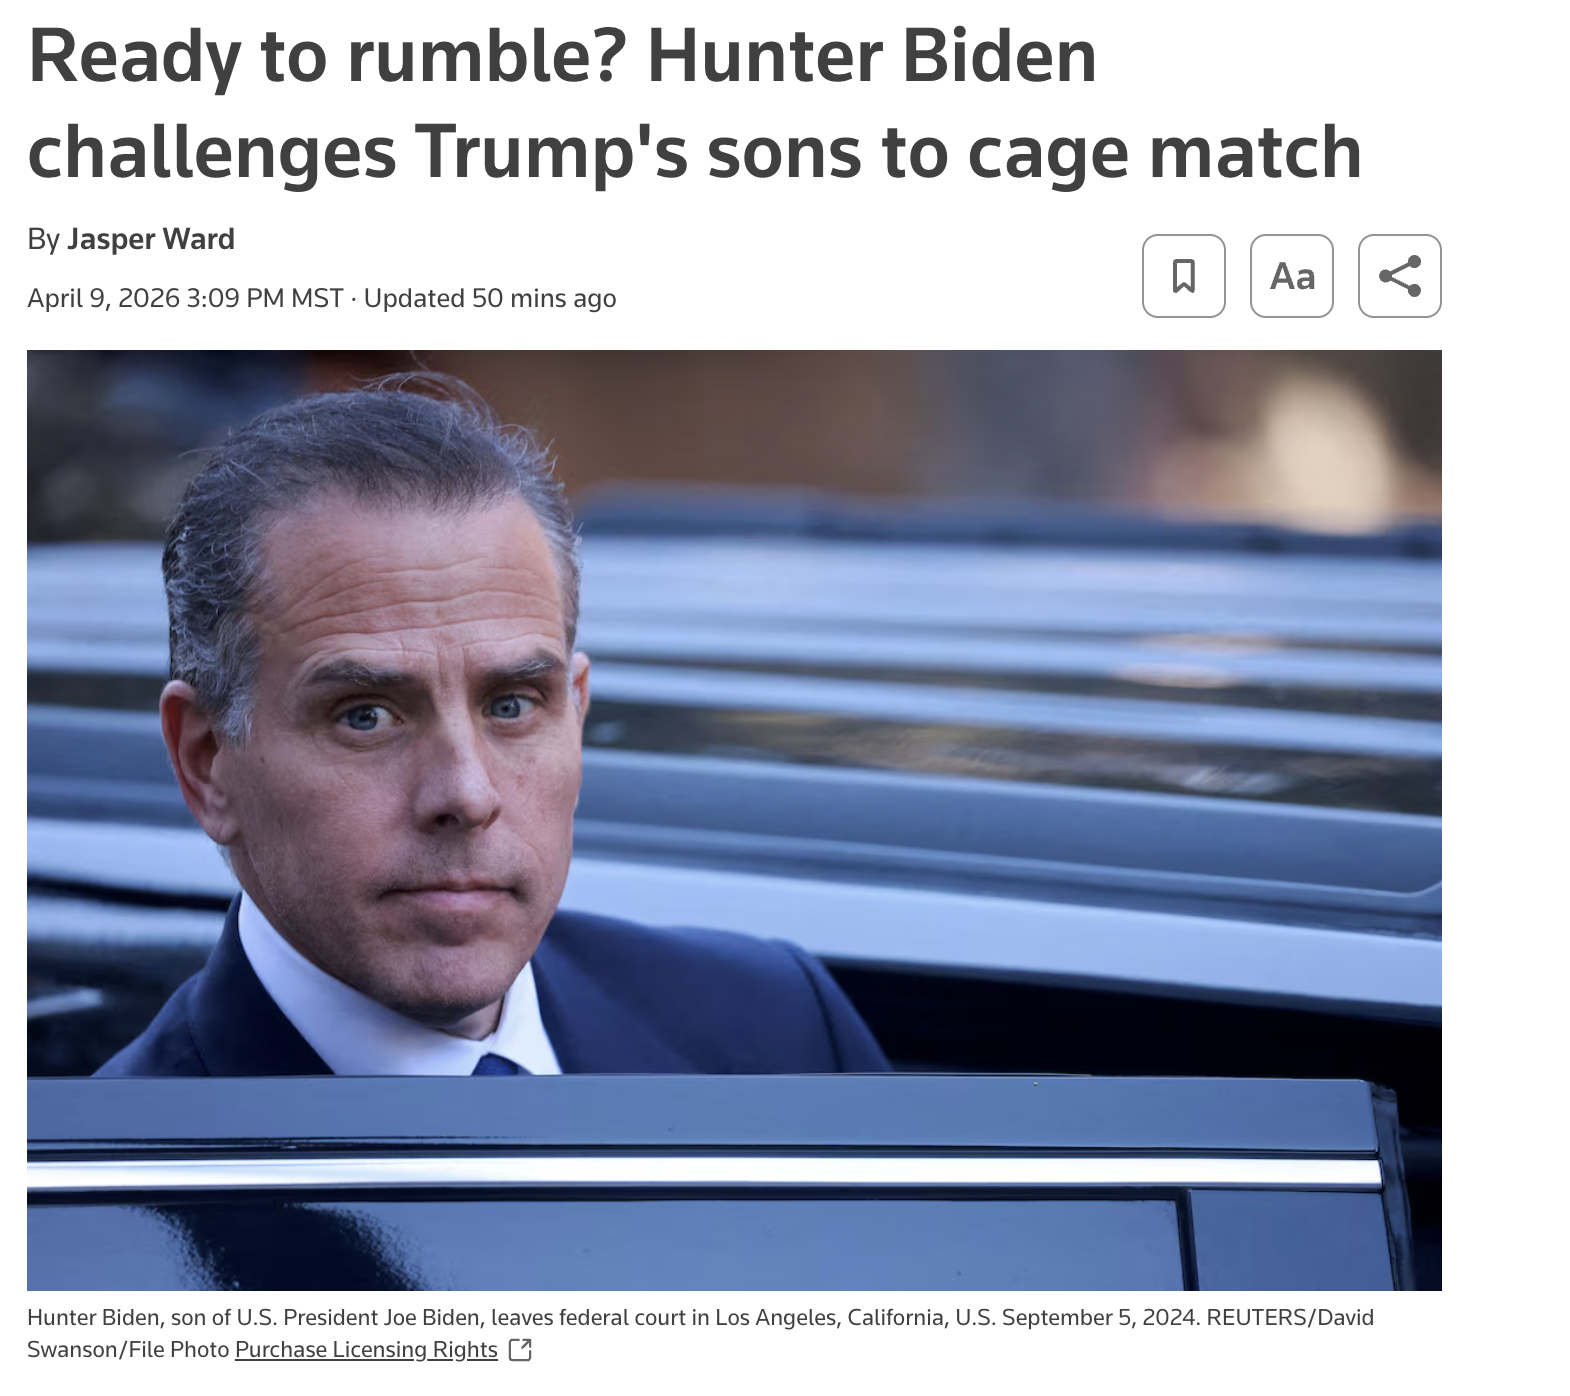Image resolution: width=1570 pixels, height=1396 pixels.
Task: Click the external-link icon after Licensing Rights
Action: tap(520, 1350)
